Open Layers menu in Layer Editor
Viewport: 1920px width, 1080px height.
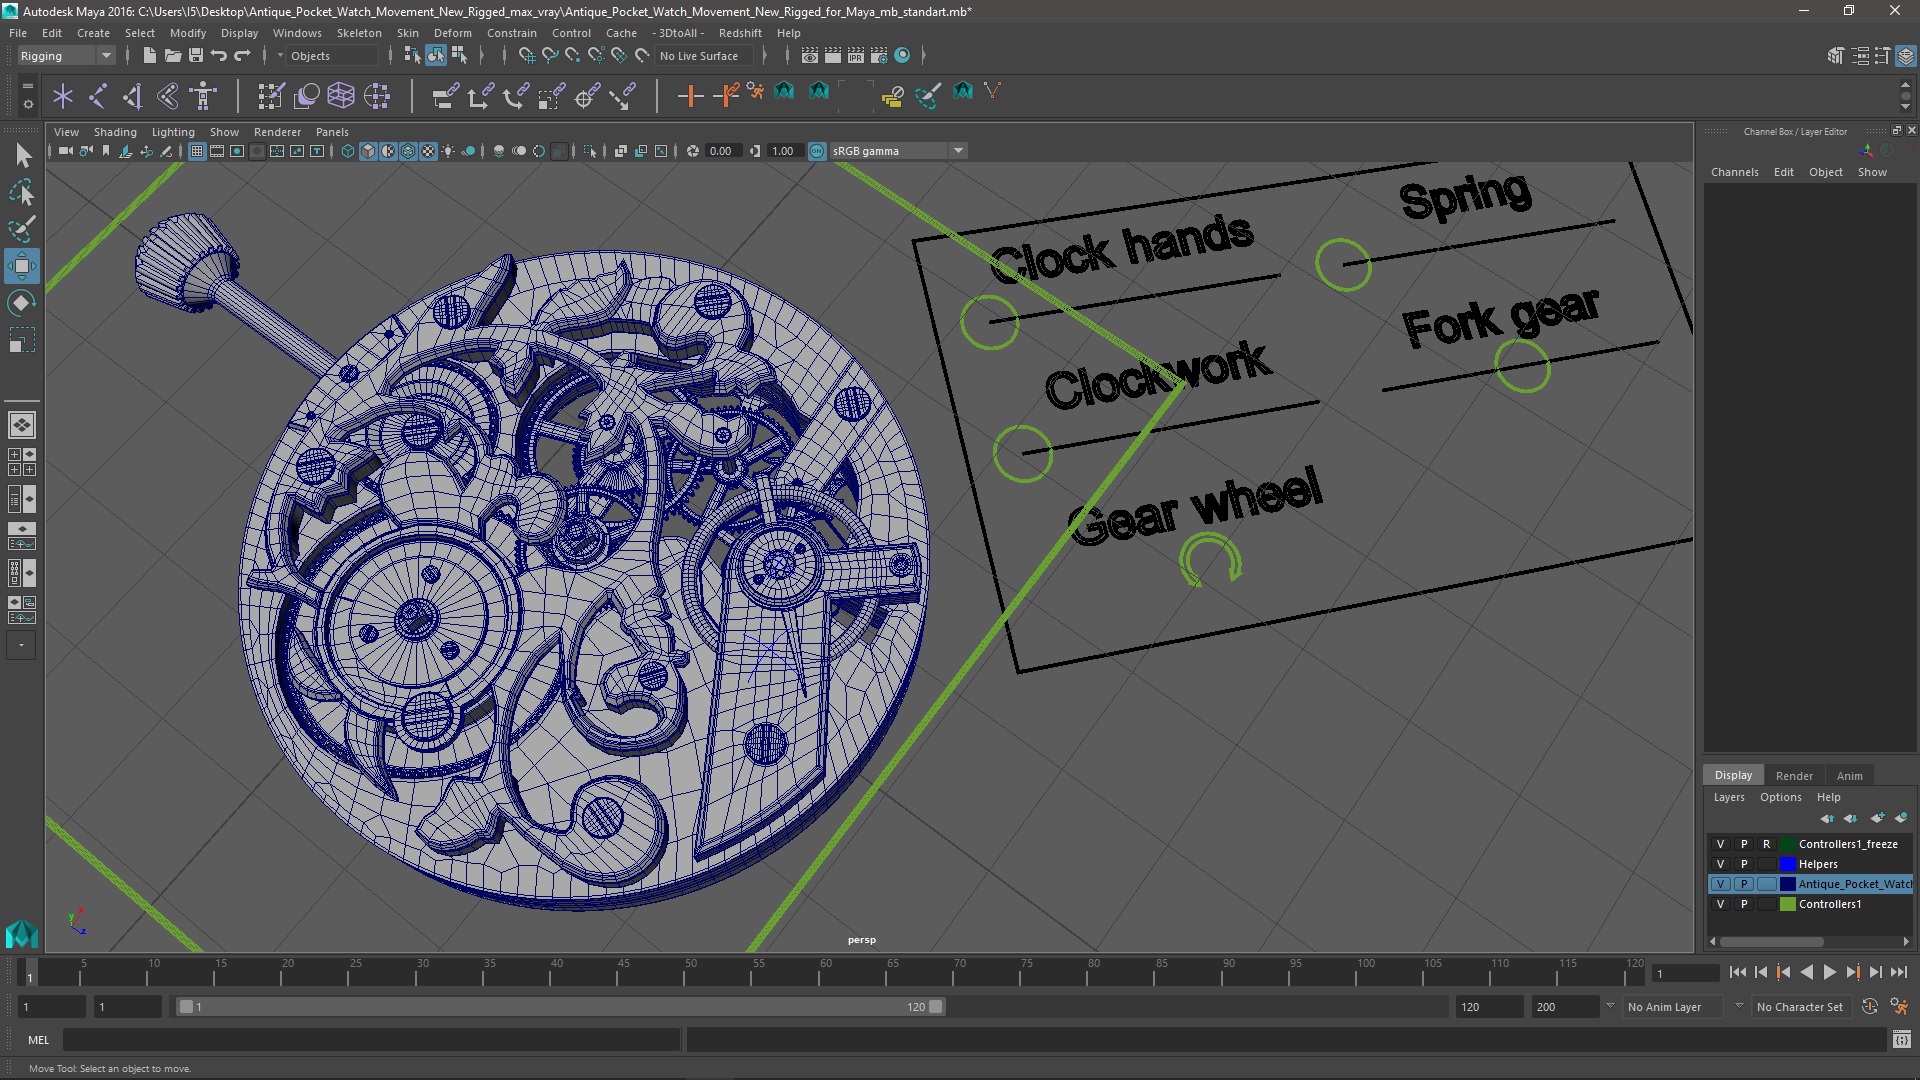(x=1728, y=797)
